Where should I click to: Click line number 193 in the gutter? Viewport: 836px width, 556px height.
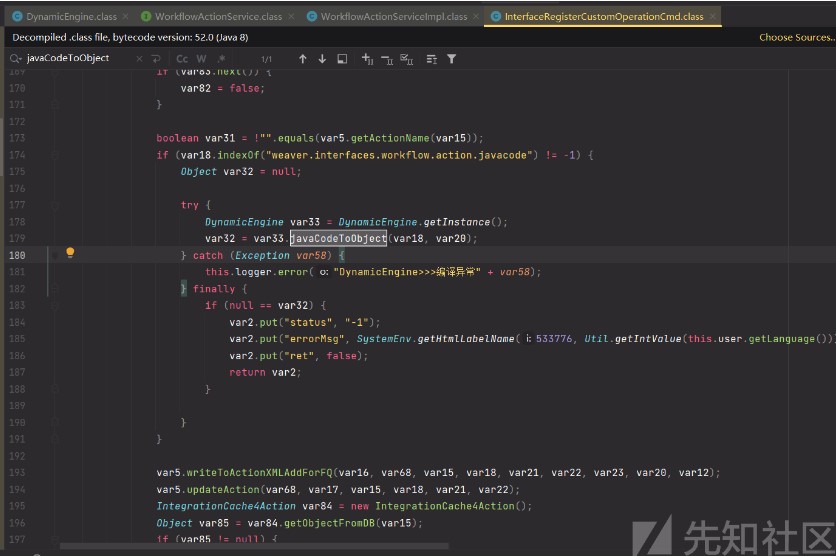pos(17,473)
